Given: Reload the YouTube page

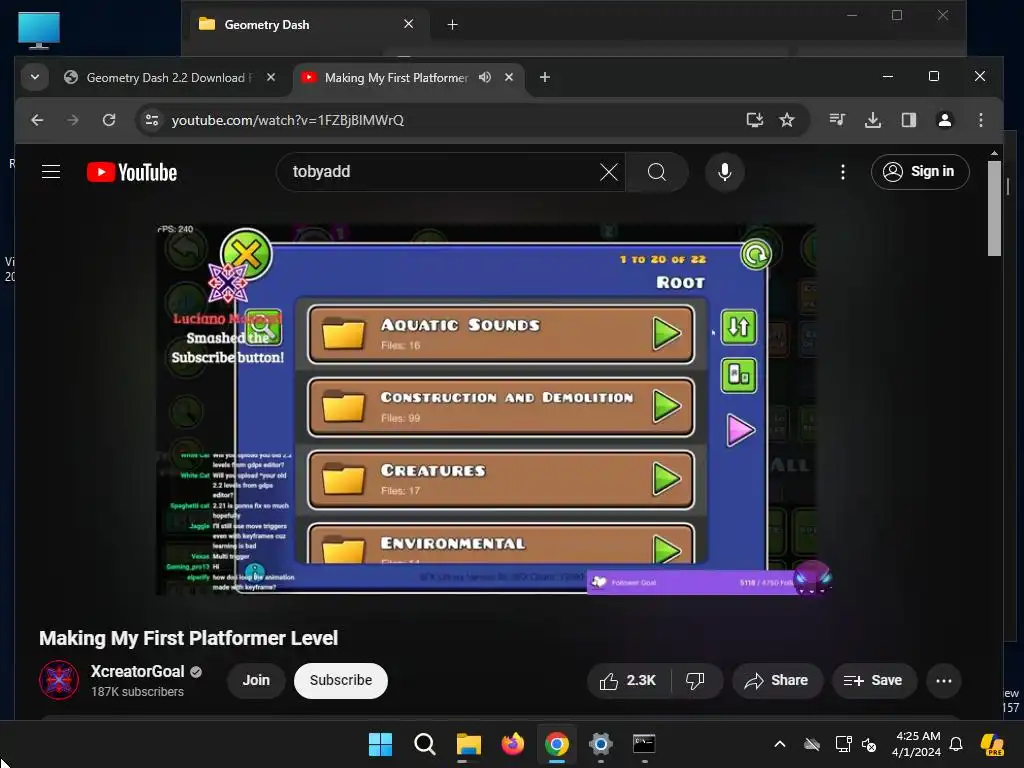Looking at the screenshot, I should [109, 120].
